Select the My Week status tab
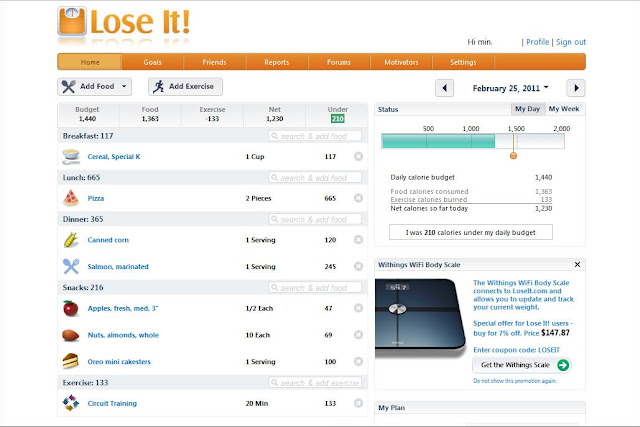 pyautogui.click(x=564, y=109)
